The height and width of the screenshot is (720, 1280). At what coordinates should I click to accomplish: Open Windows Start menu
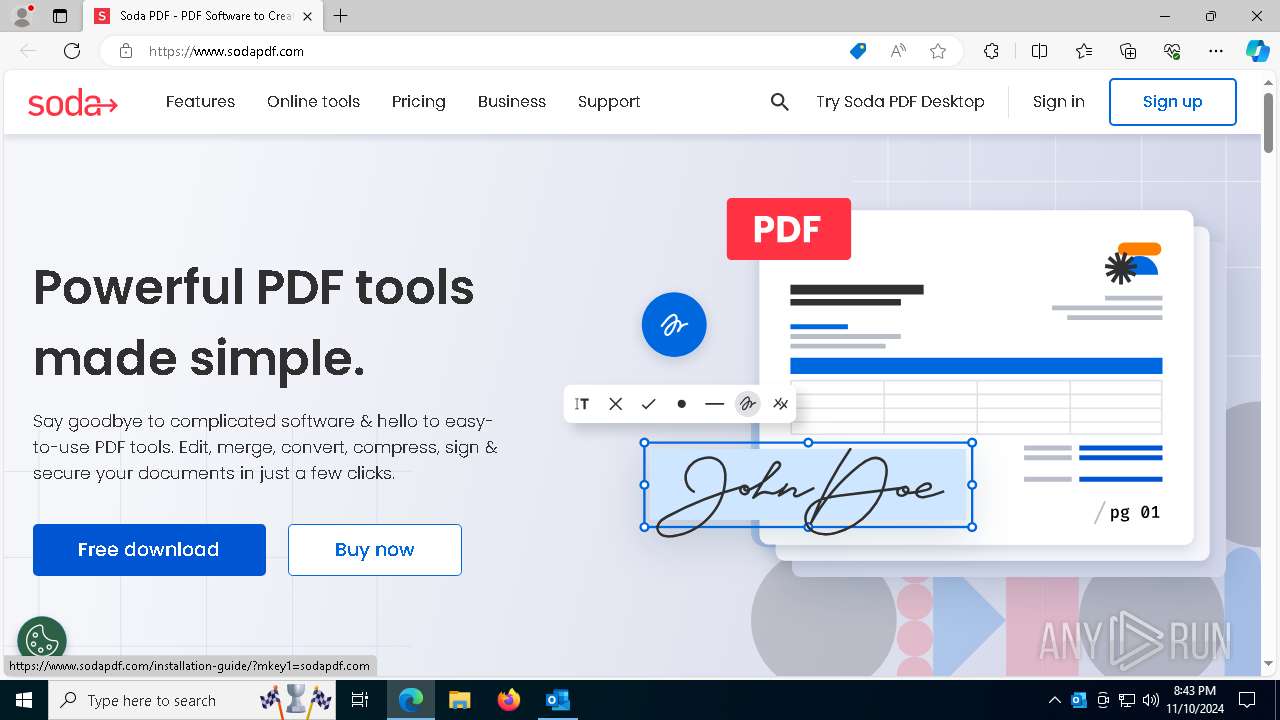pyautogui.click(x=23, y=700)
